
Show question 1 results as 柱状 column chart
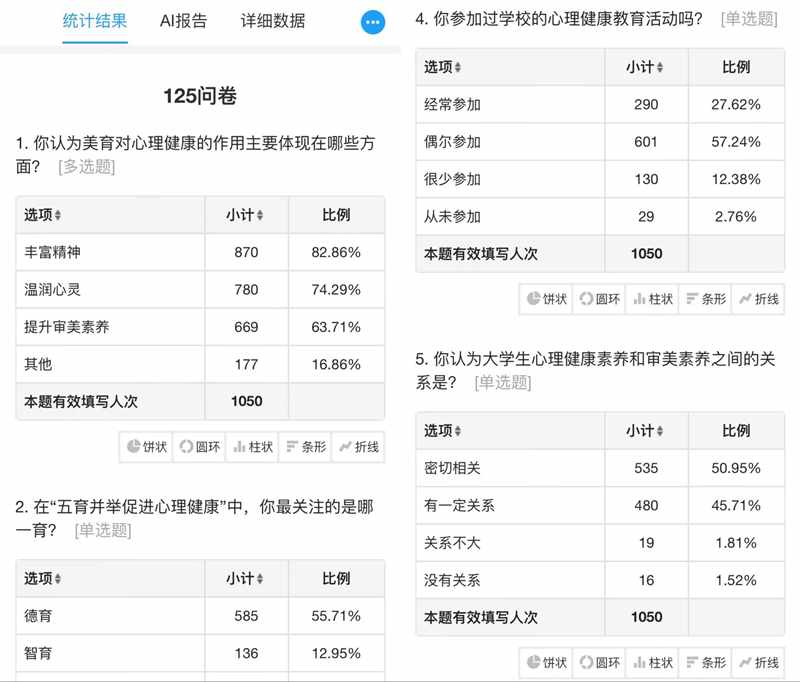pos(251,448)
